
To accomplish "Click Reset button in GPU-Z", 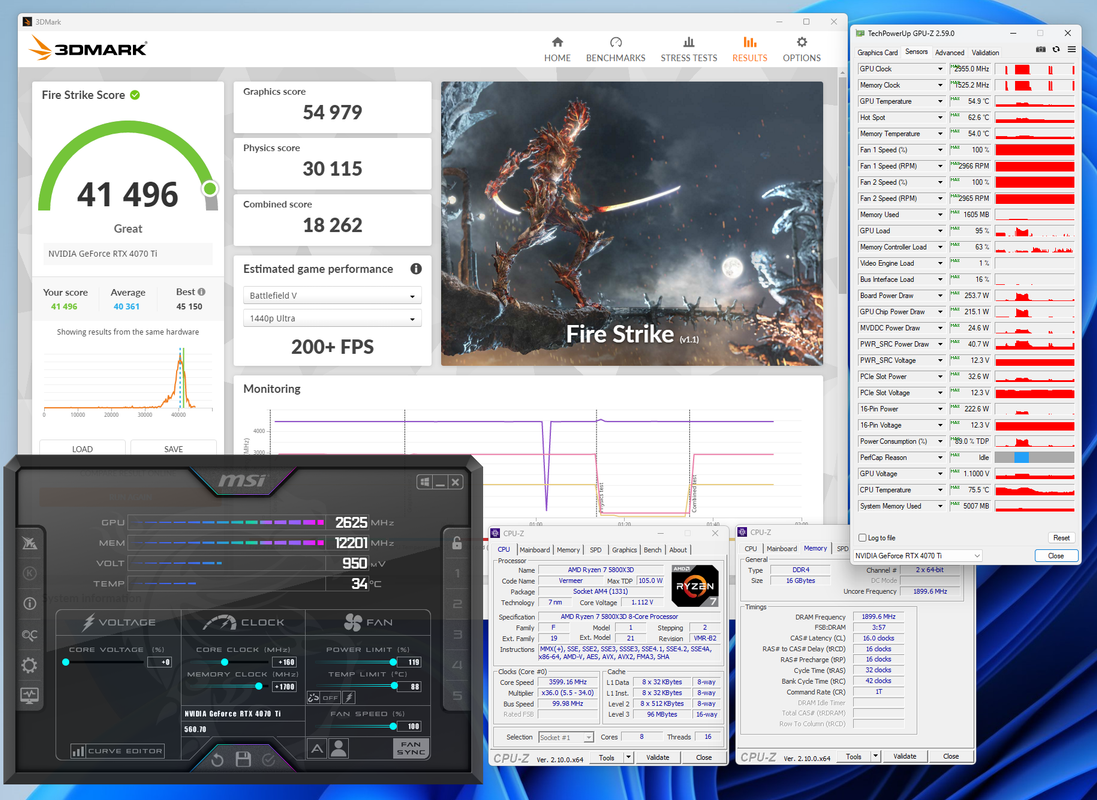I will pyautogui.click(x=1061, y=538).
